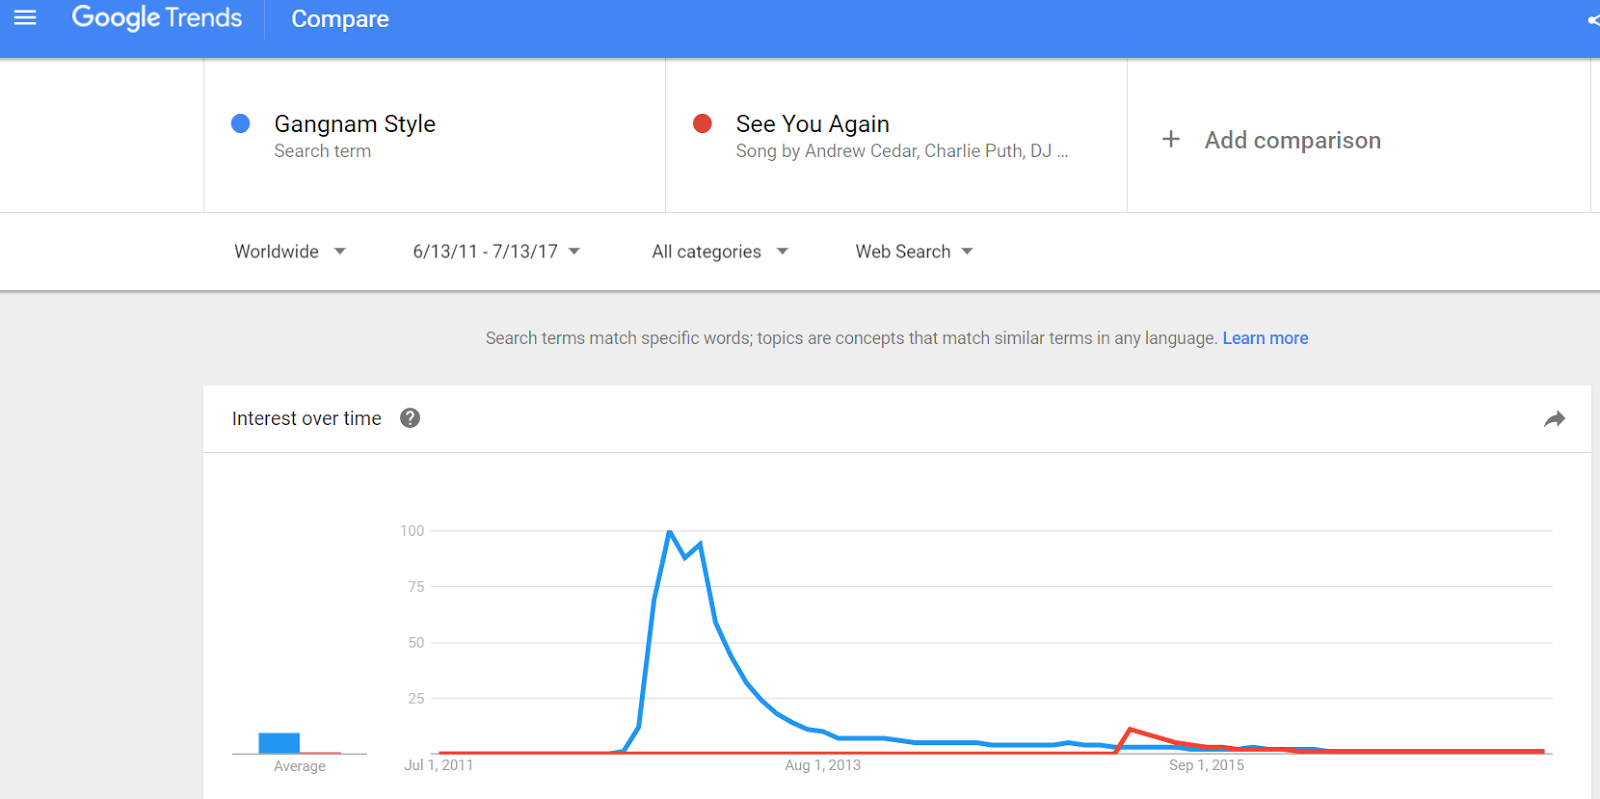
Task: Click the Add comparison button
Action: click(1292, 140)
